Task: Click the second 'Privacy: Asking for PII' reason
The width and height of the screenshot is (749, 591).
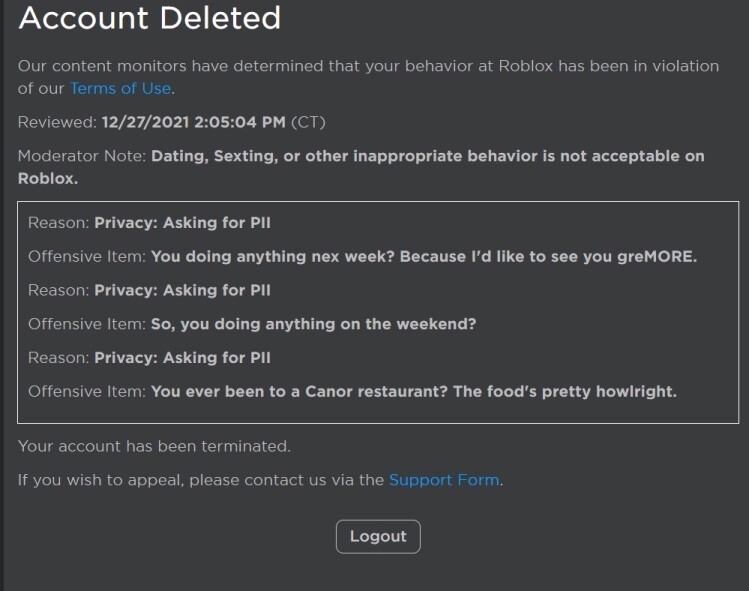Action: 182,290
